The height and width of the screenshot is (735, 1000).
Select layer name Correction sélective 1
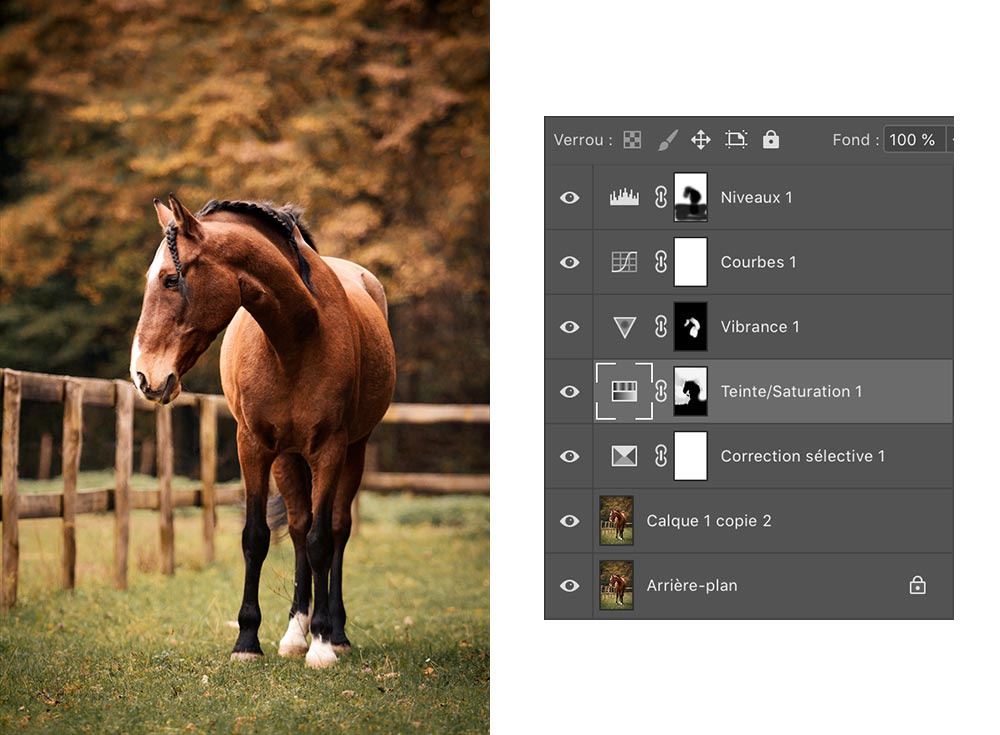click(802, 456)
